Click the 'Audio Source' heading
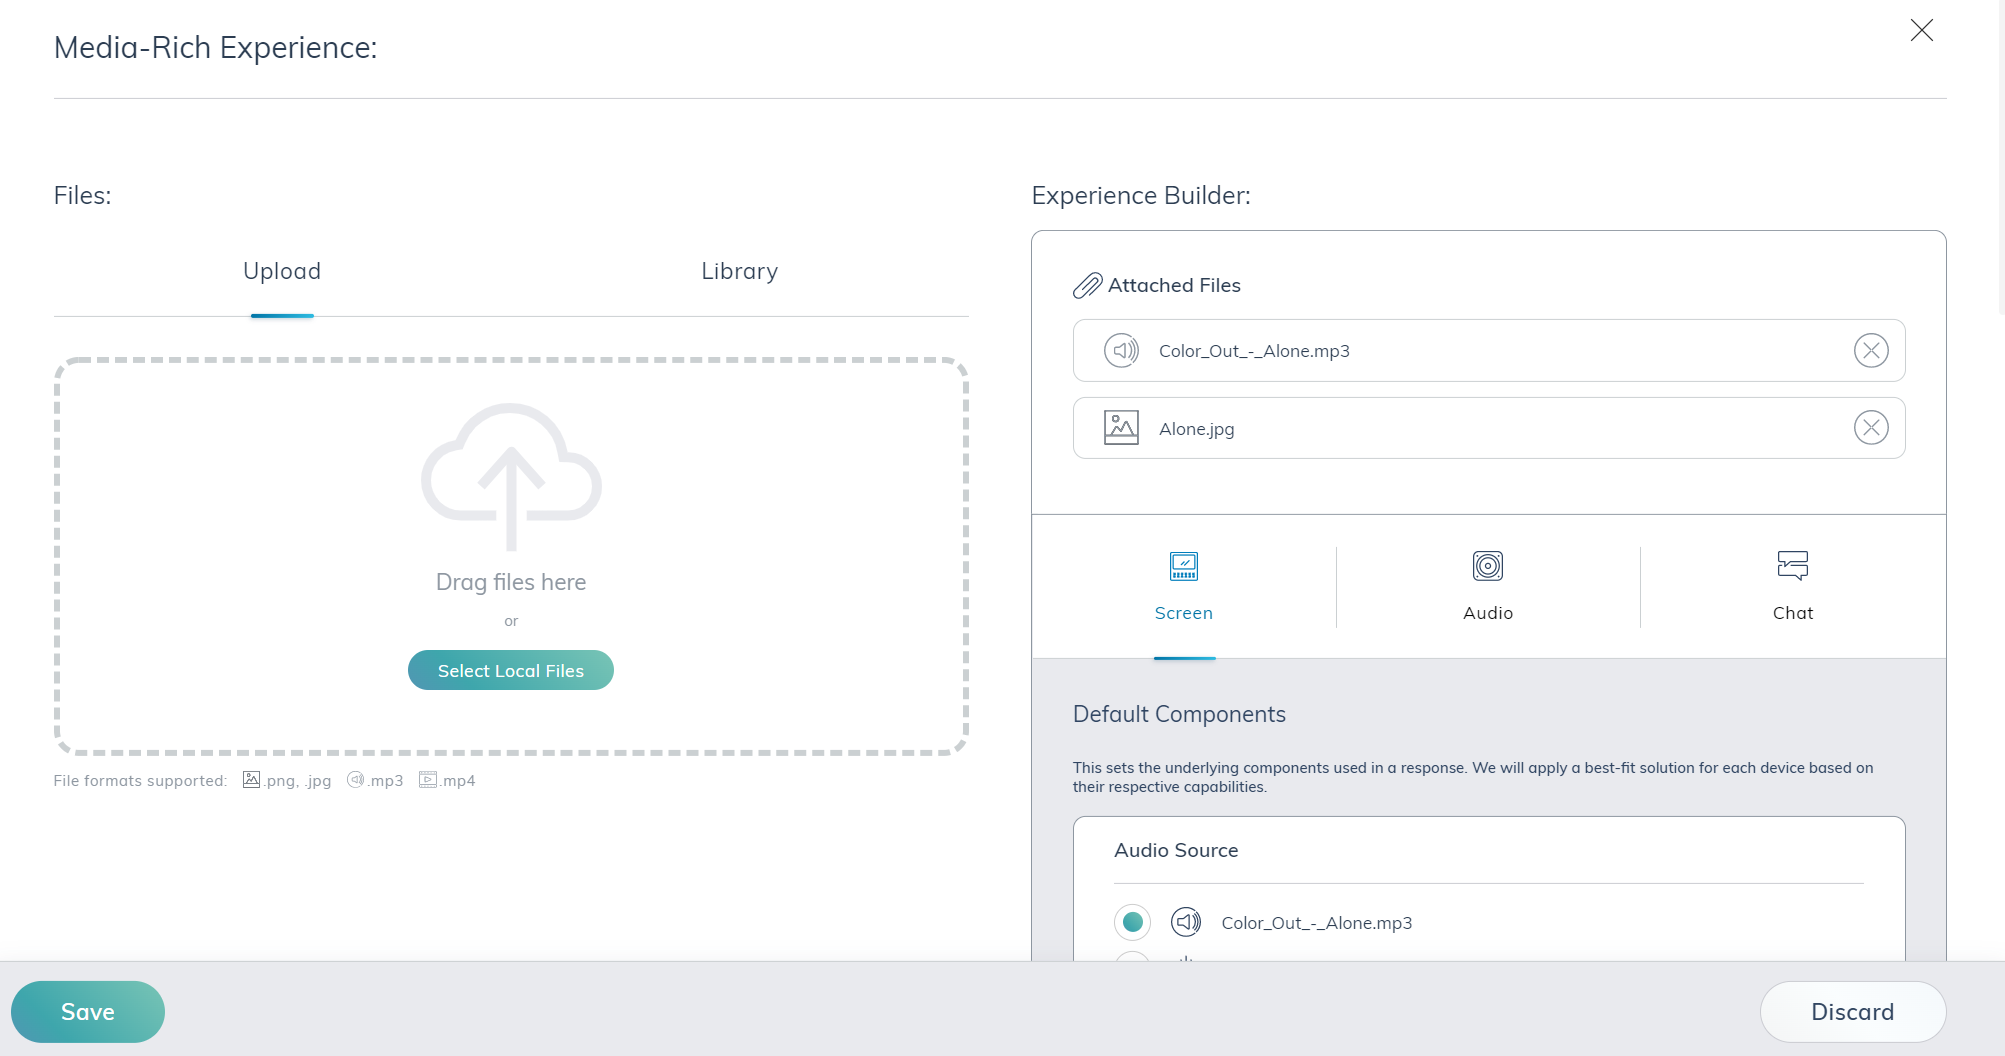This screenshot has width=2005, height=1056. pyautogui.click(x=1176, y=850)
